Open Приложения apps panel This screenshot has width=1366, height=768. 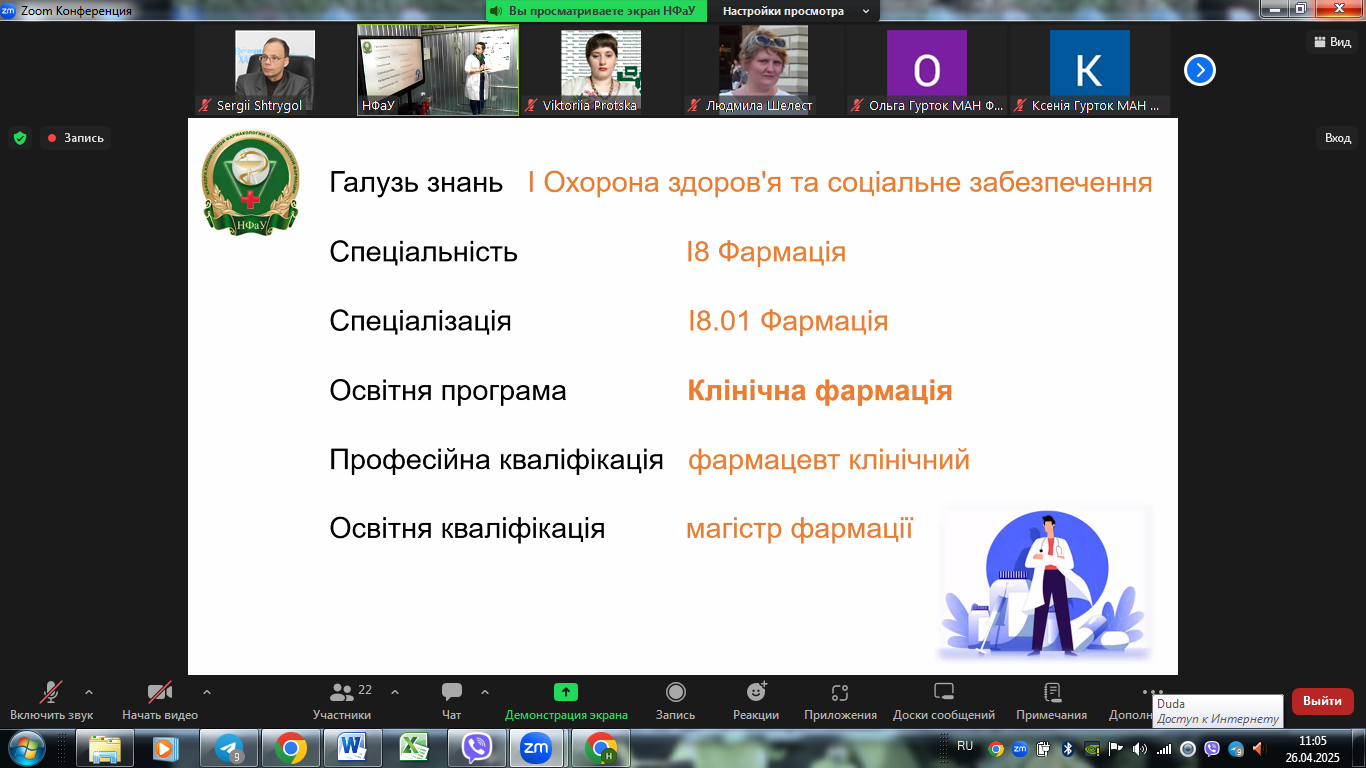(x=840, y=701)
